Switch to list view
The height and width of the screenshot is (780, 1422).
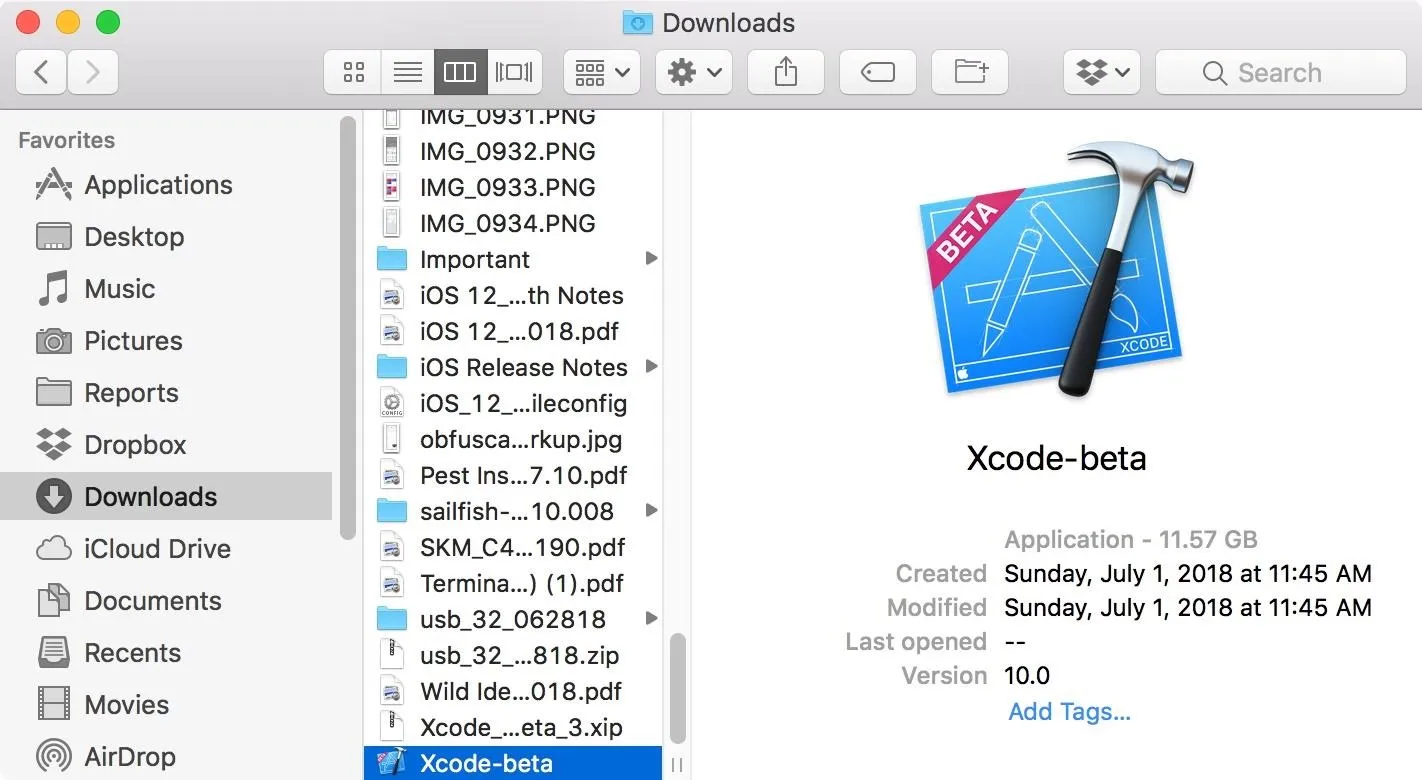pos(407,72)
